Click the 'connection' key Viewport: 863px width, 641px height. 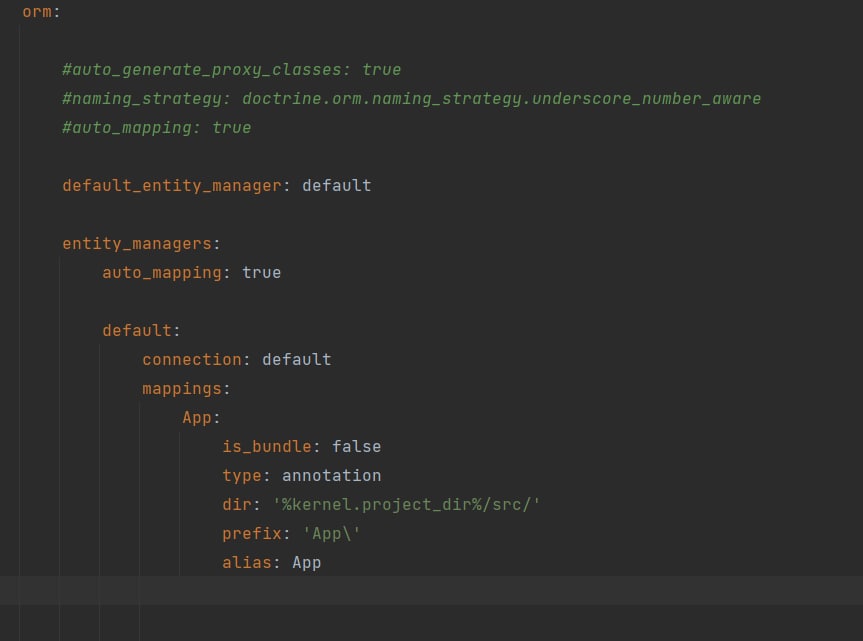pyautogui.click(x=192, y=360)
